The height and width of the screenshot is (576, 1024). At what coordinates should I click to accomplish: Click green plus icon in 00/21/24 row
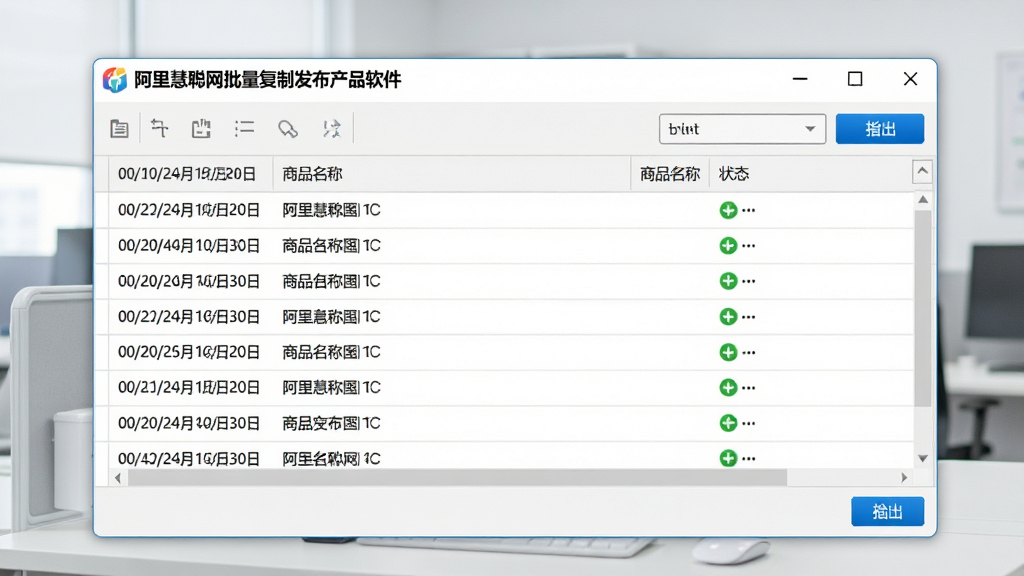pos(728,387)
